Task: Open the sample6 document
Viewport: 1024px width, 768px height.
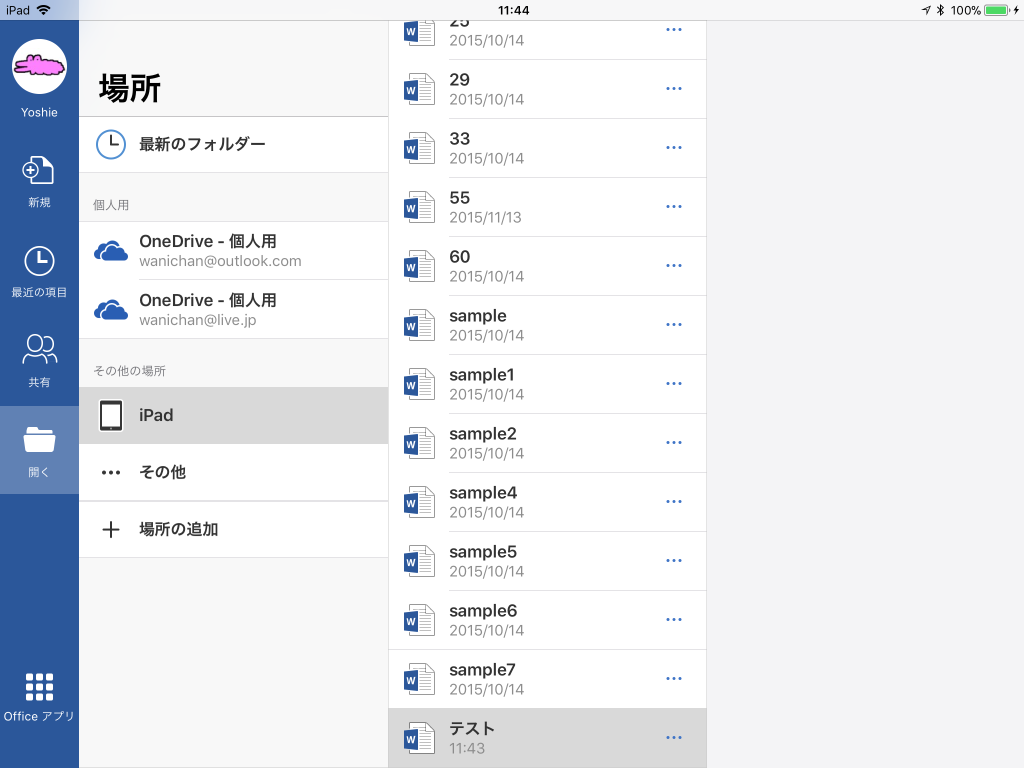Action: point(547,620)
